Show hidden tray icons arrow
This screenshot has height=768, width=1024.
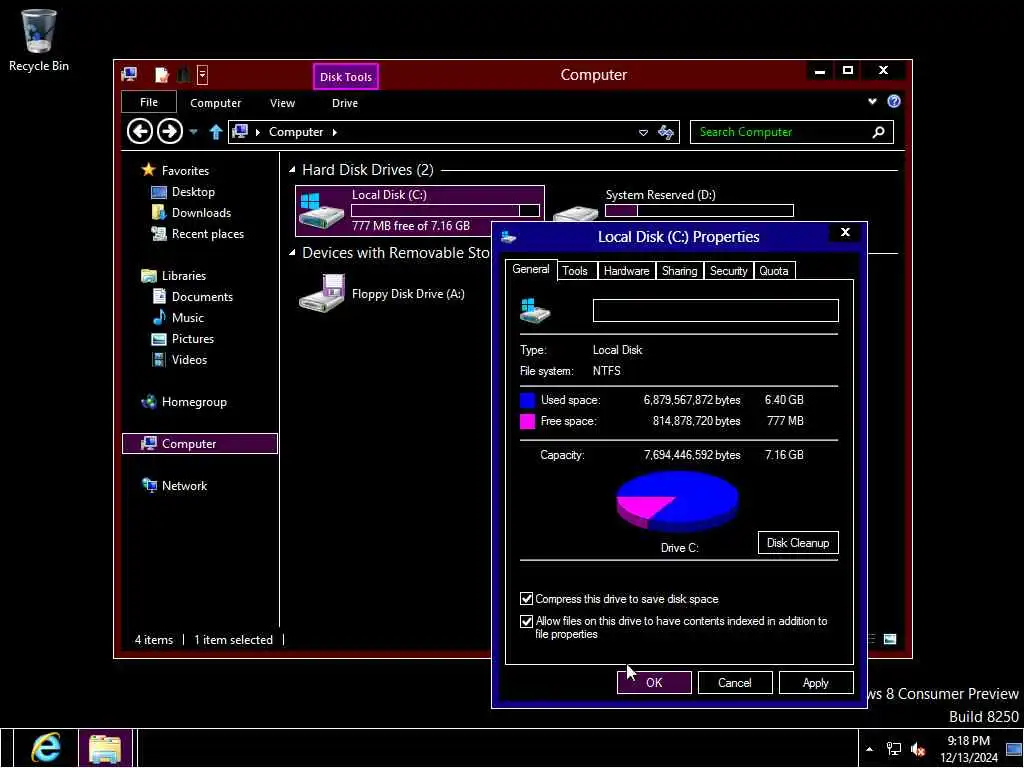pyautogui.click(x=869, y=749)
